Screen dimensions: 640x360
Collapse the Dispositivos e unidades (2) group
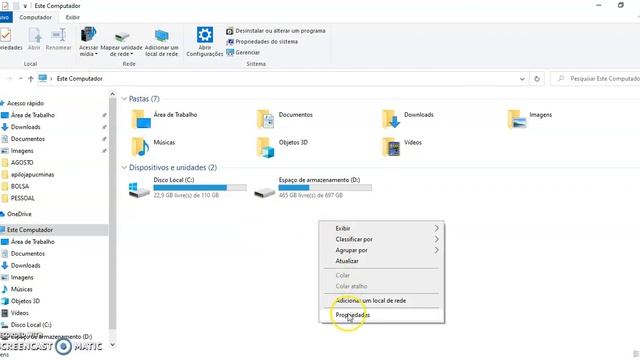click(x=124, y=167)
